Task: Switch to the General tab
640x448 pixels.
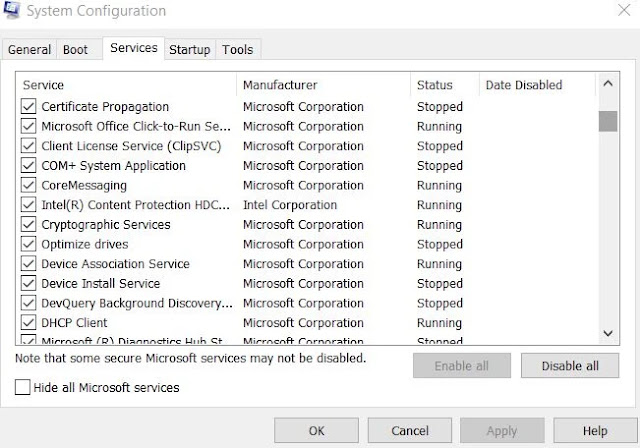Action: [29, 49]
